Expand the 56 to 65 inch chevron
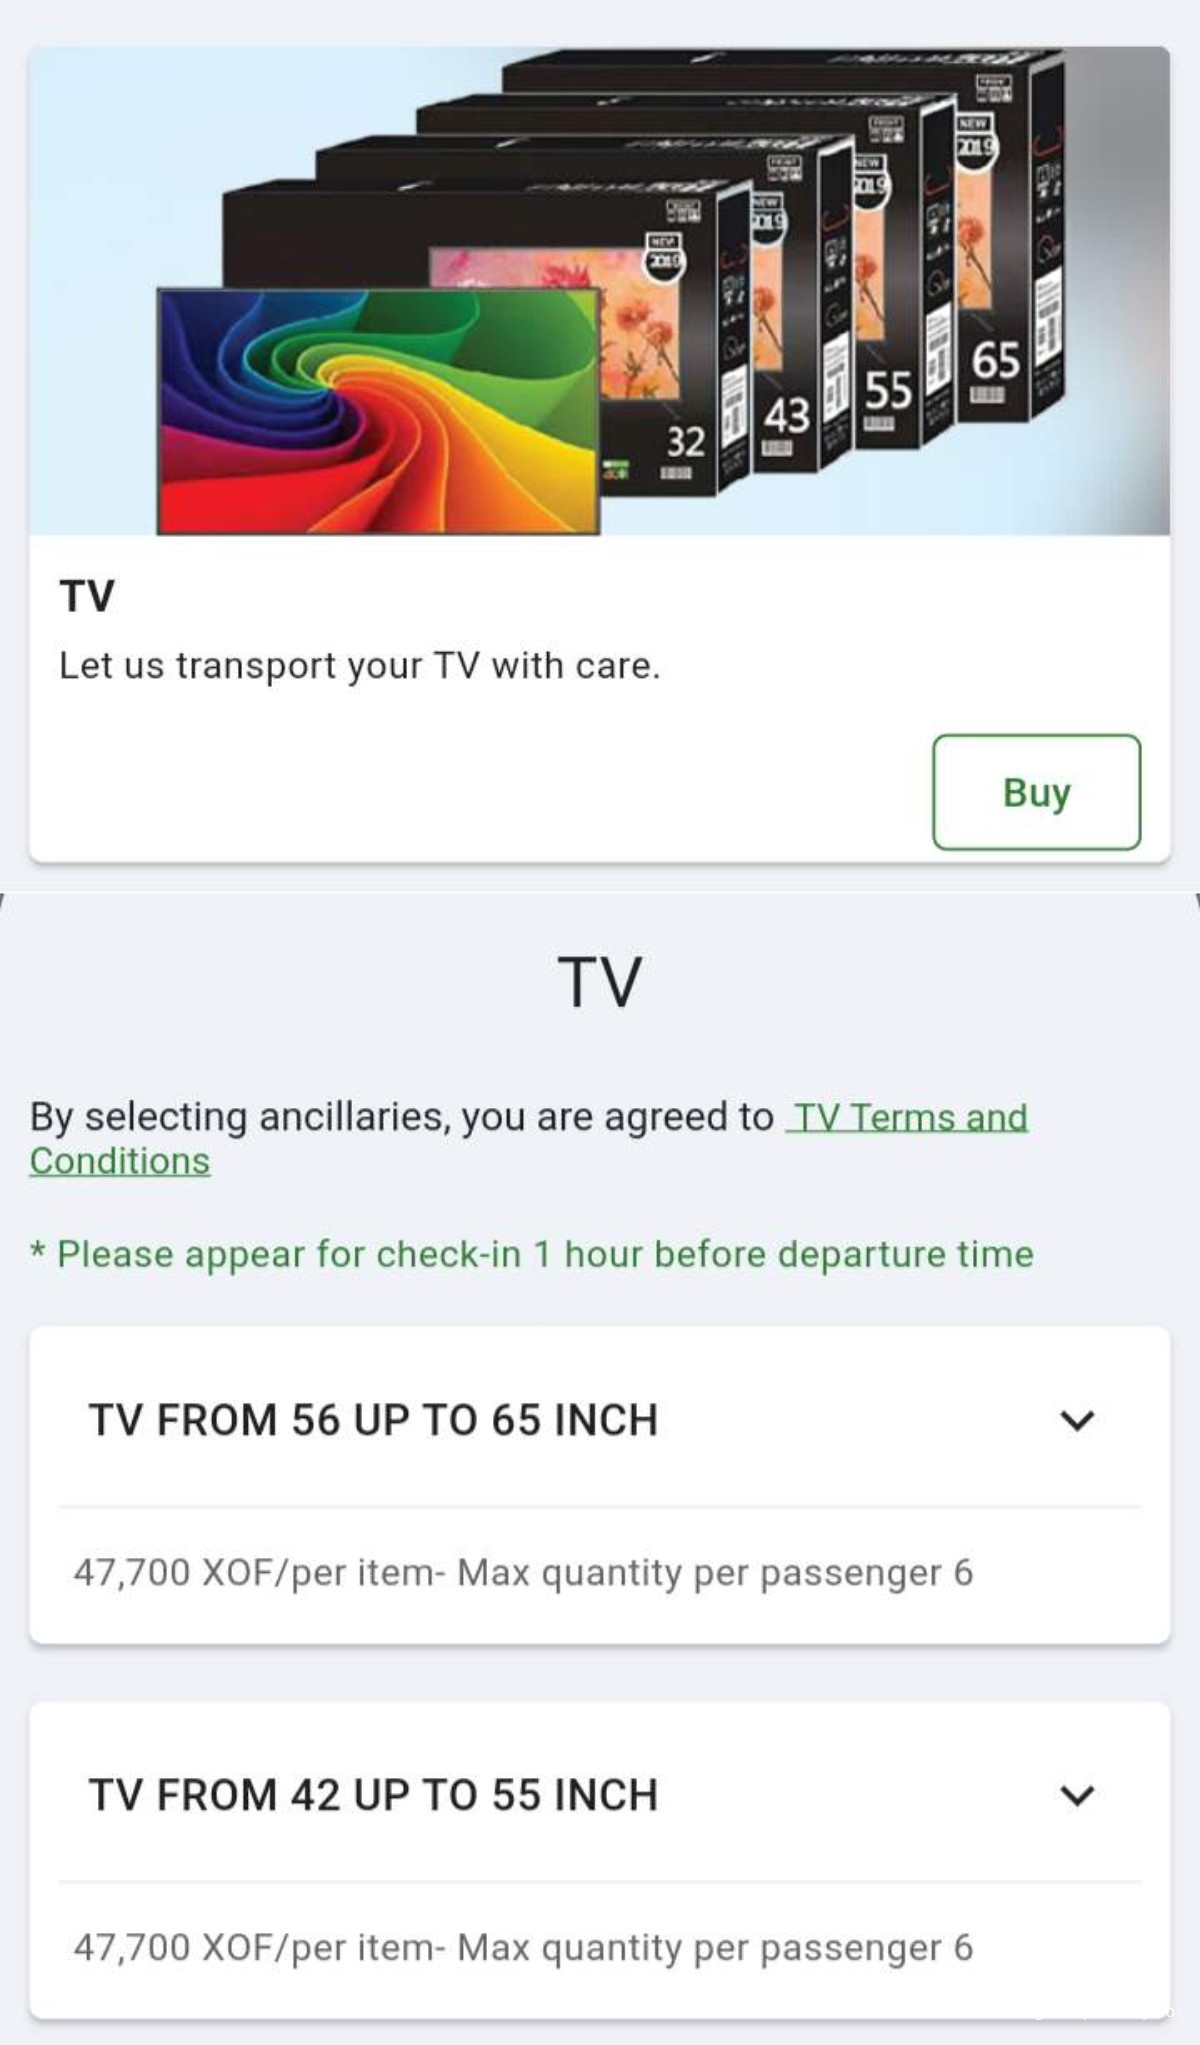The width and height of the screenshot is (1200, 2045). [x=1077, y=1420]
